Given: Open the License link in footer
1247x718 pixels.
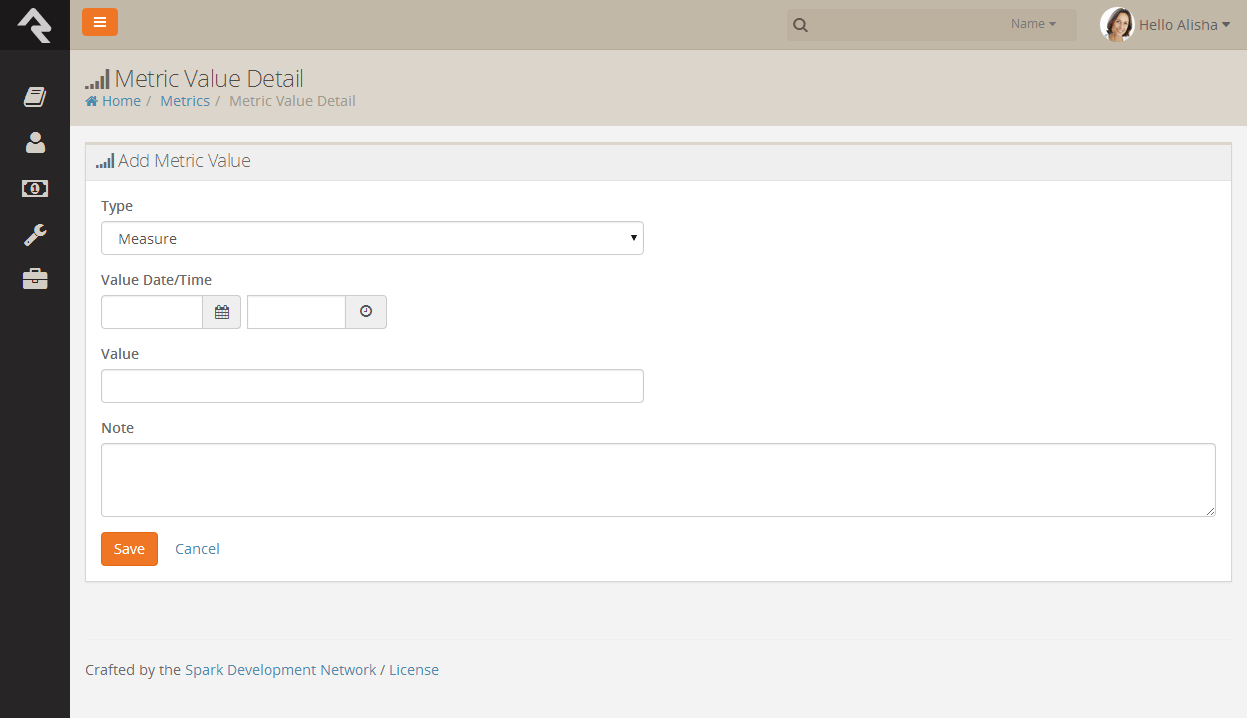Looking at the screenshot, I should click(414, 670).
